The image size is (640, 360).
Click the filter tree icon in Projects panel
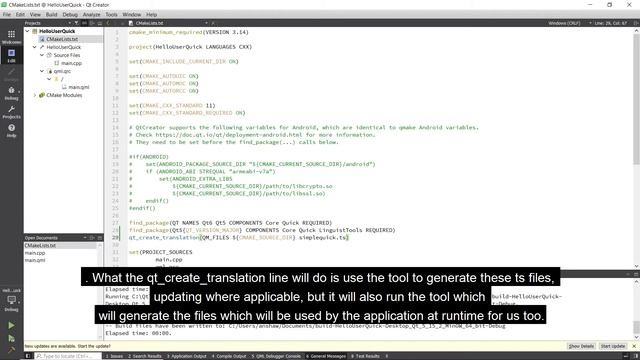[76, 23]
